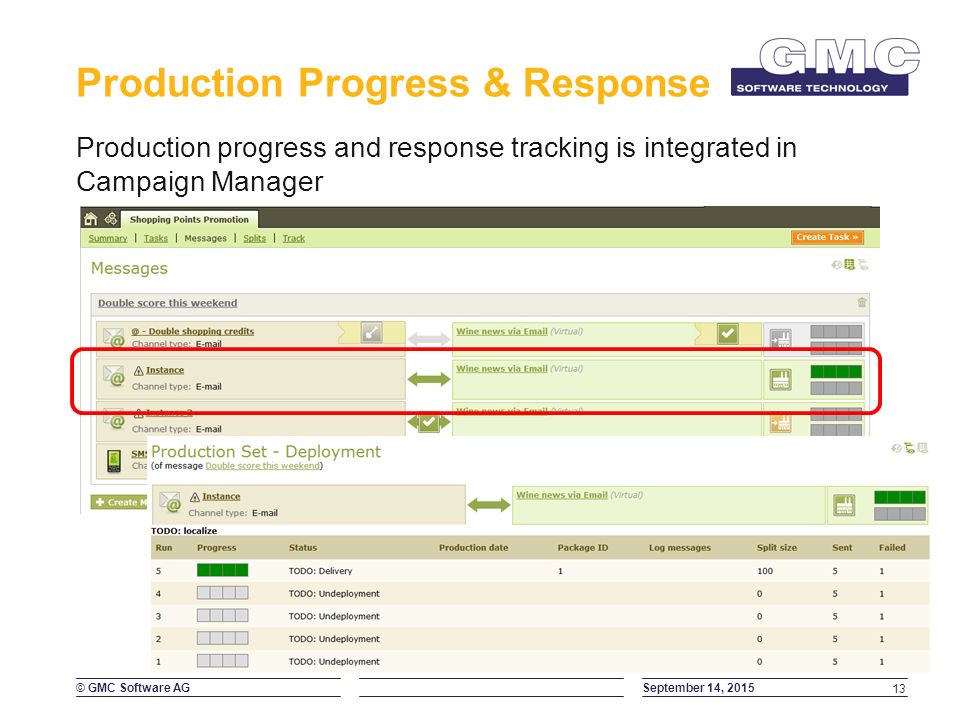The height and width of the screenshot is (720, 960).
Task: Click the Production date column header
Action: tap(473, 548)
